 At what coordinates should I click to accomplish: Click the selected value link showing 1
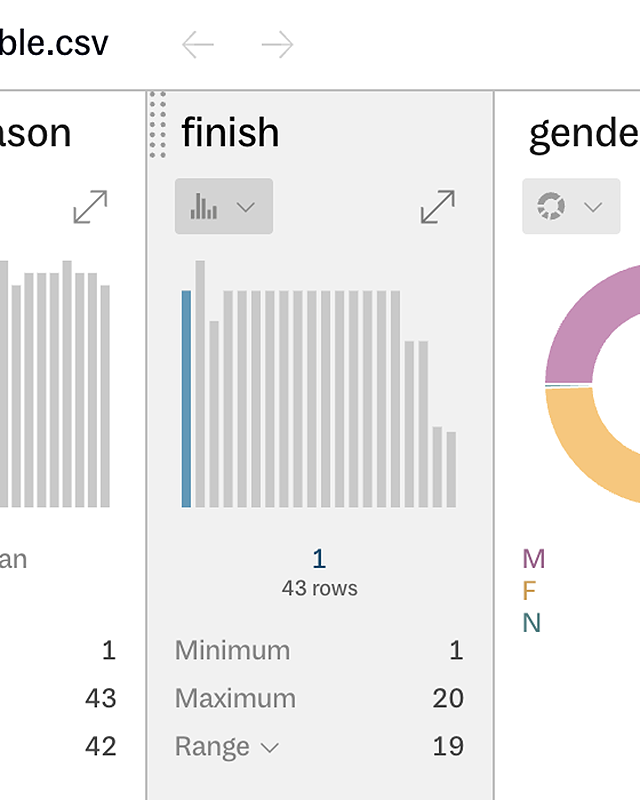point(320,558)
